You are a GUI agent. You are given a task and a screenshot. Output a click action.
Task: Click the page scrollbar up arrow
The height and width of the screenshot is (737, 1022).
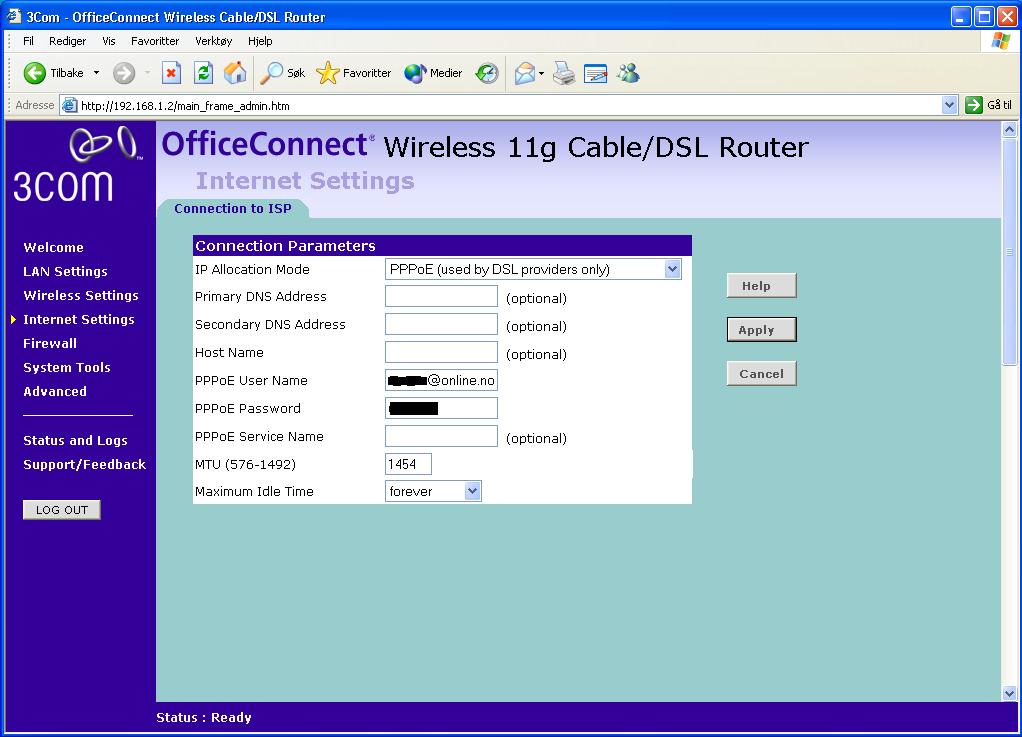pos(1009,129)
